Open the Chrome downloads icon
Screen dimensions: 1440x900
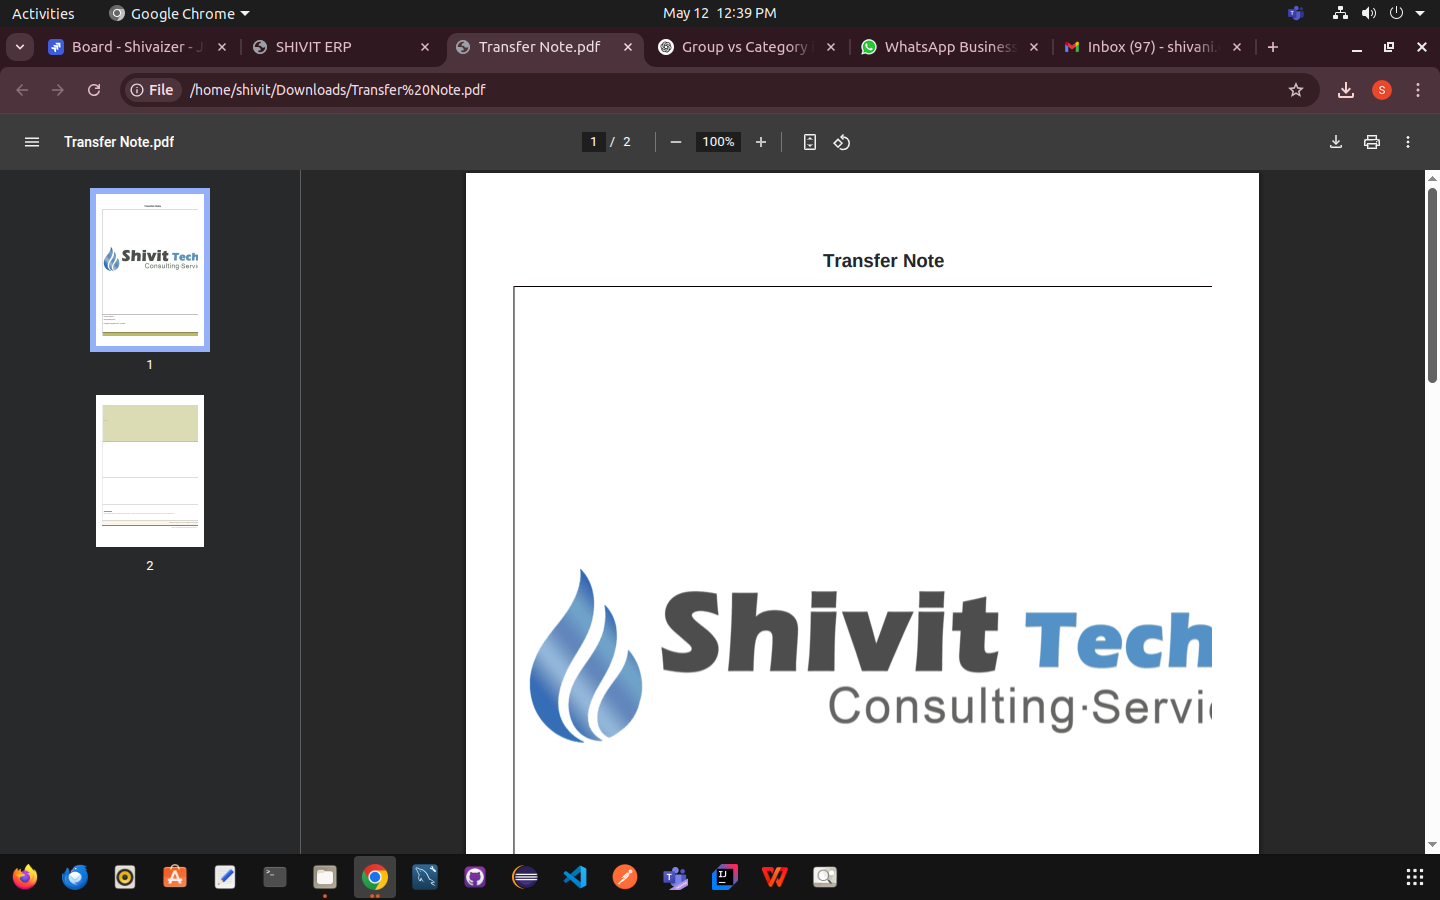(x=1346, y=90)
